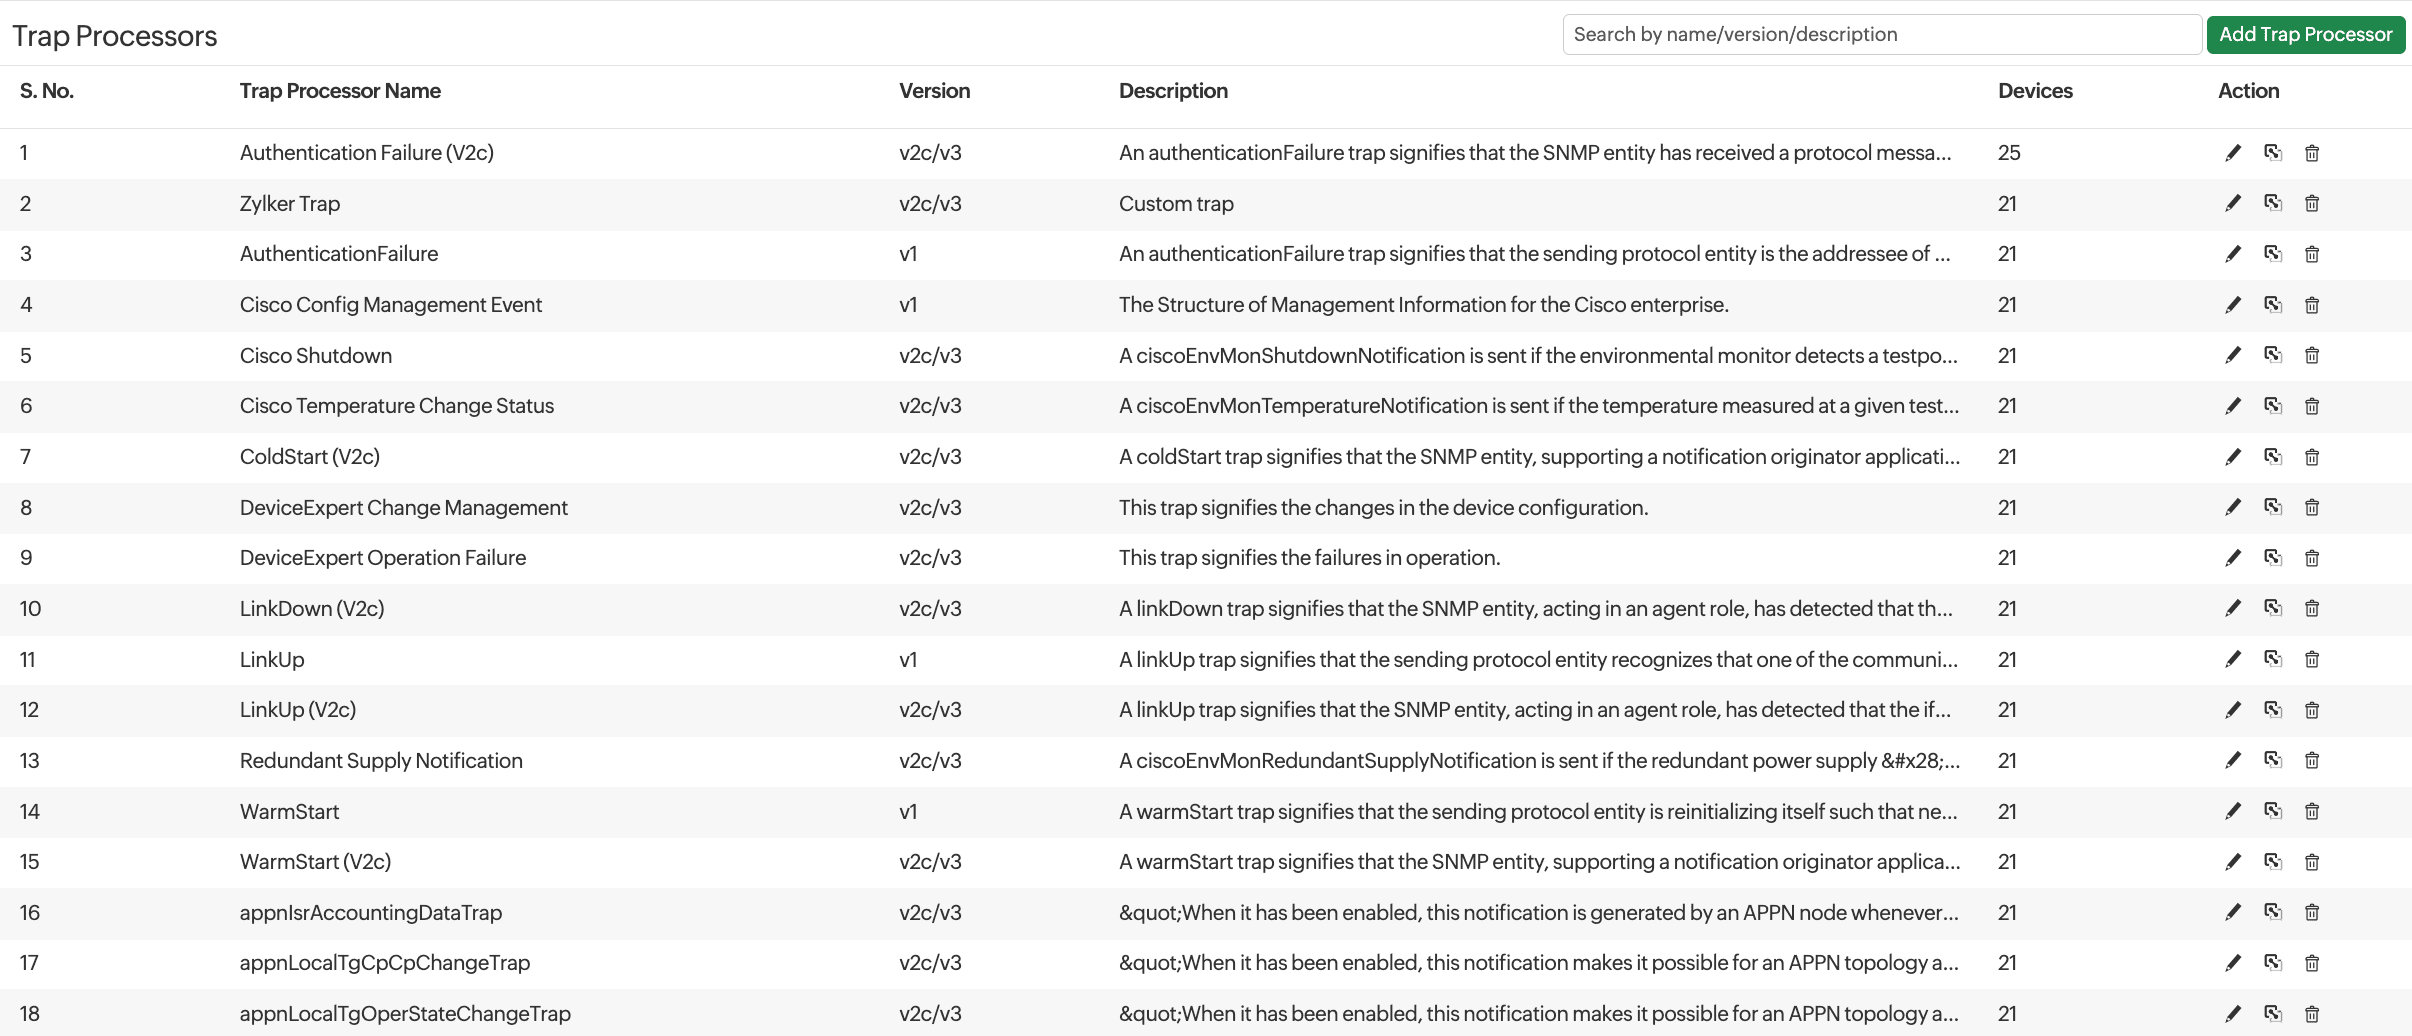Copy the LinkUp (V2c) trap processor
Screen dimensions: 2412x1036
point(2273,710)
